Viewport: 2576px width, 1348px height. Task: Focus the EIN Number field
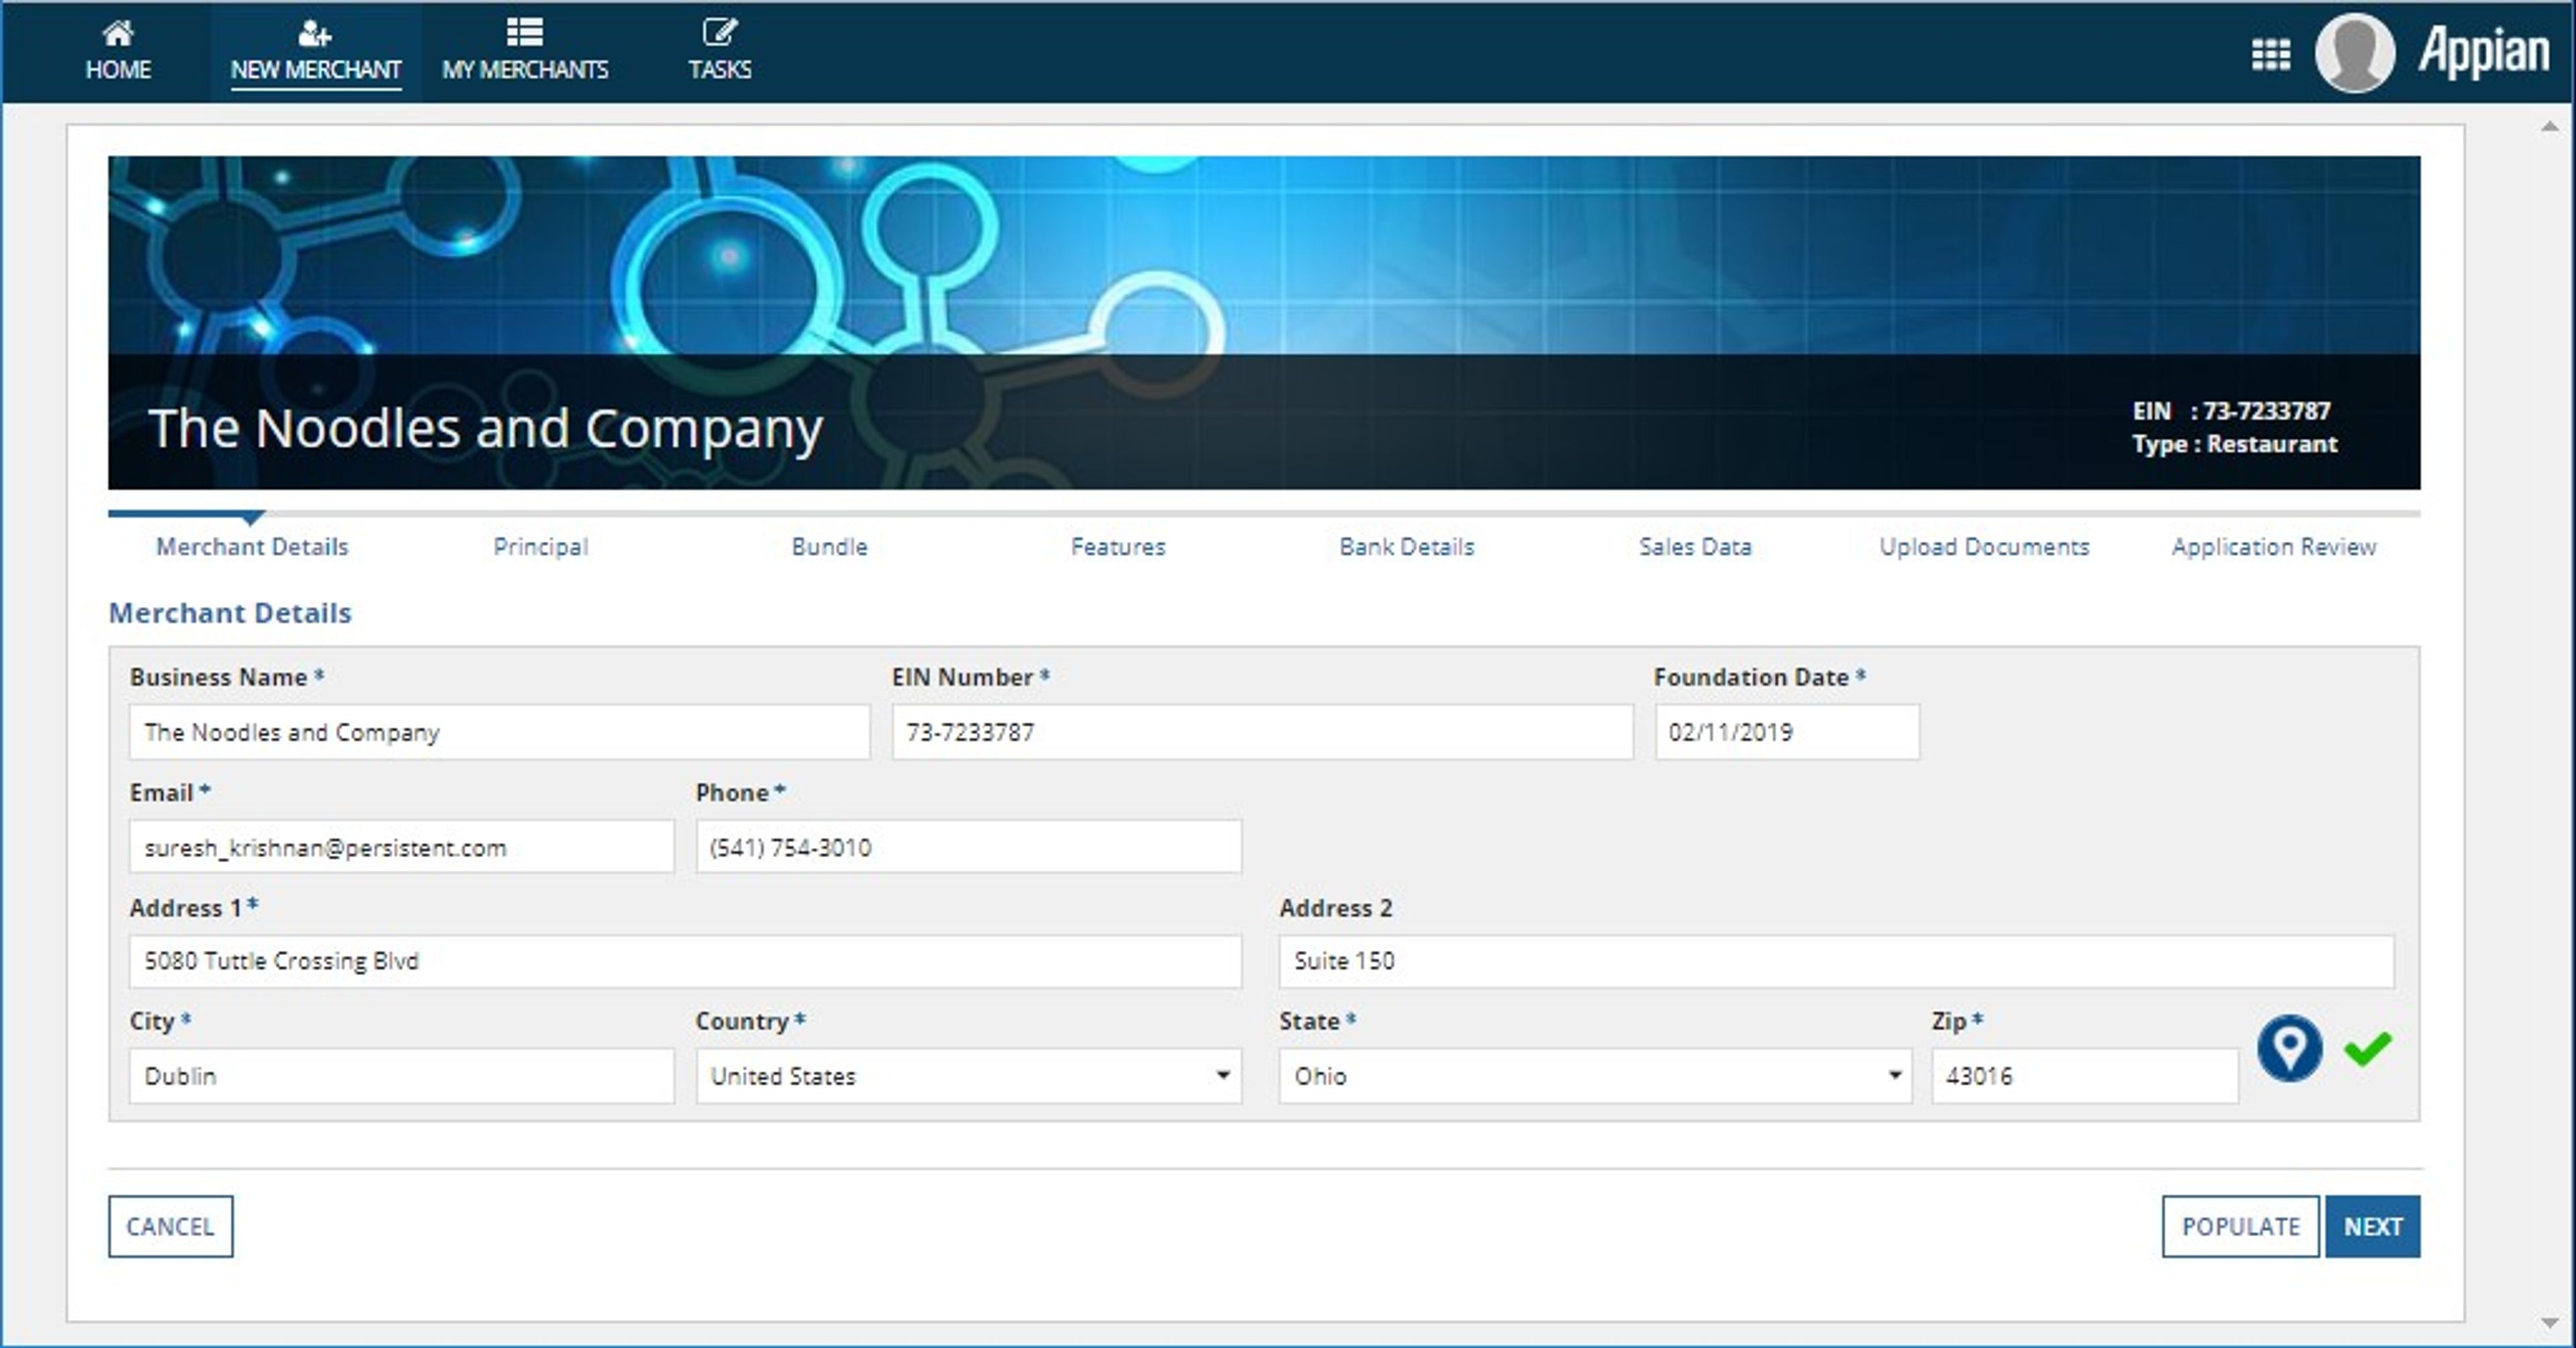(x=1262, y=732)
